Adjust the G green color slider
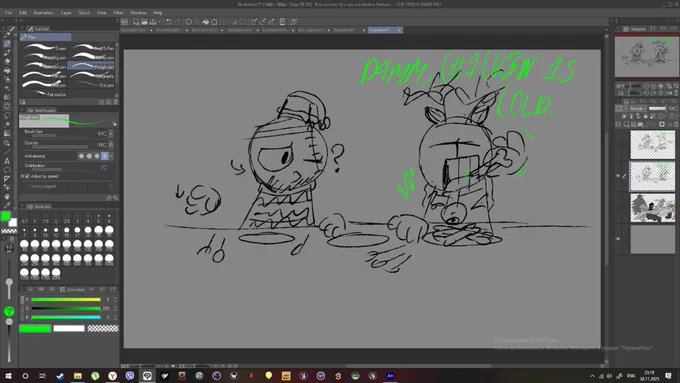The width and height of the screenshot is (680, 383). pyautogui.click(x=66, y=308)
